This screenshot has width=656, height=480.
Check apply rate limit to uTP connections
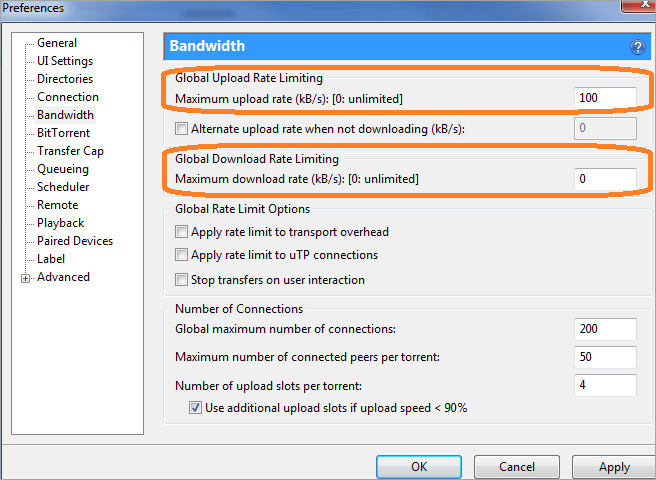[x=181, y=256]
